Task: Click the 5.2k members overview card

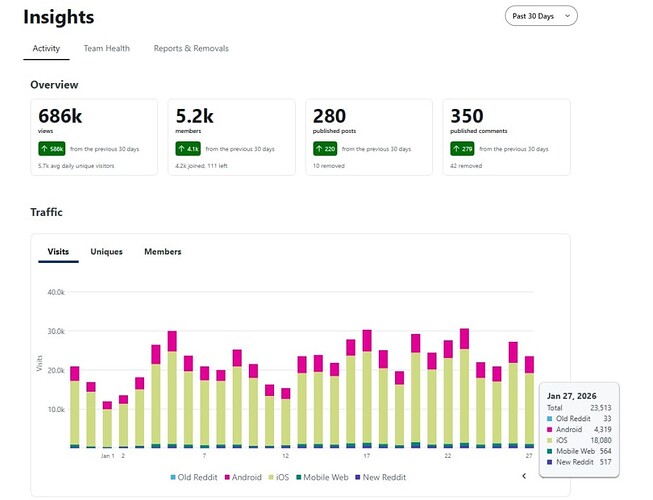Action: pos(231,137)
